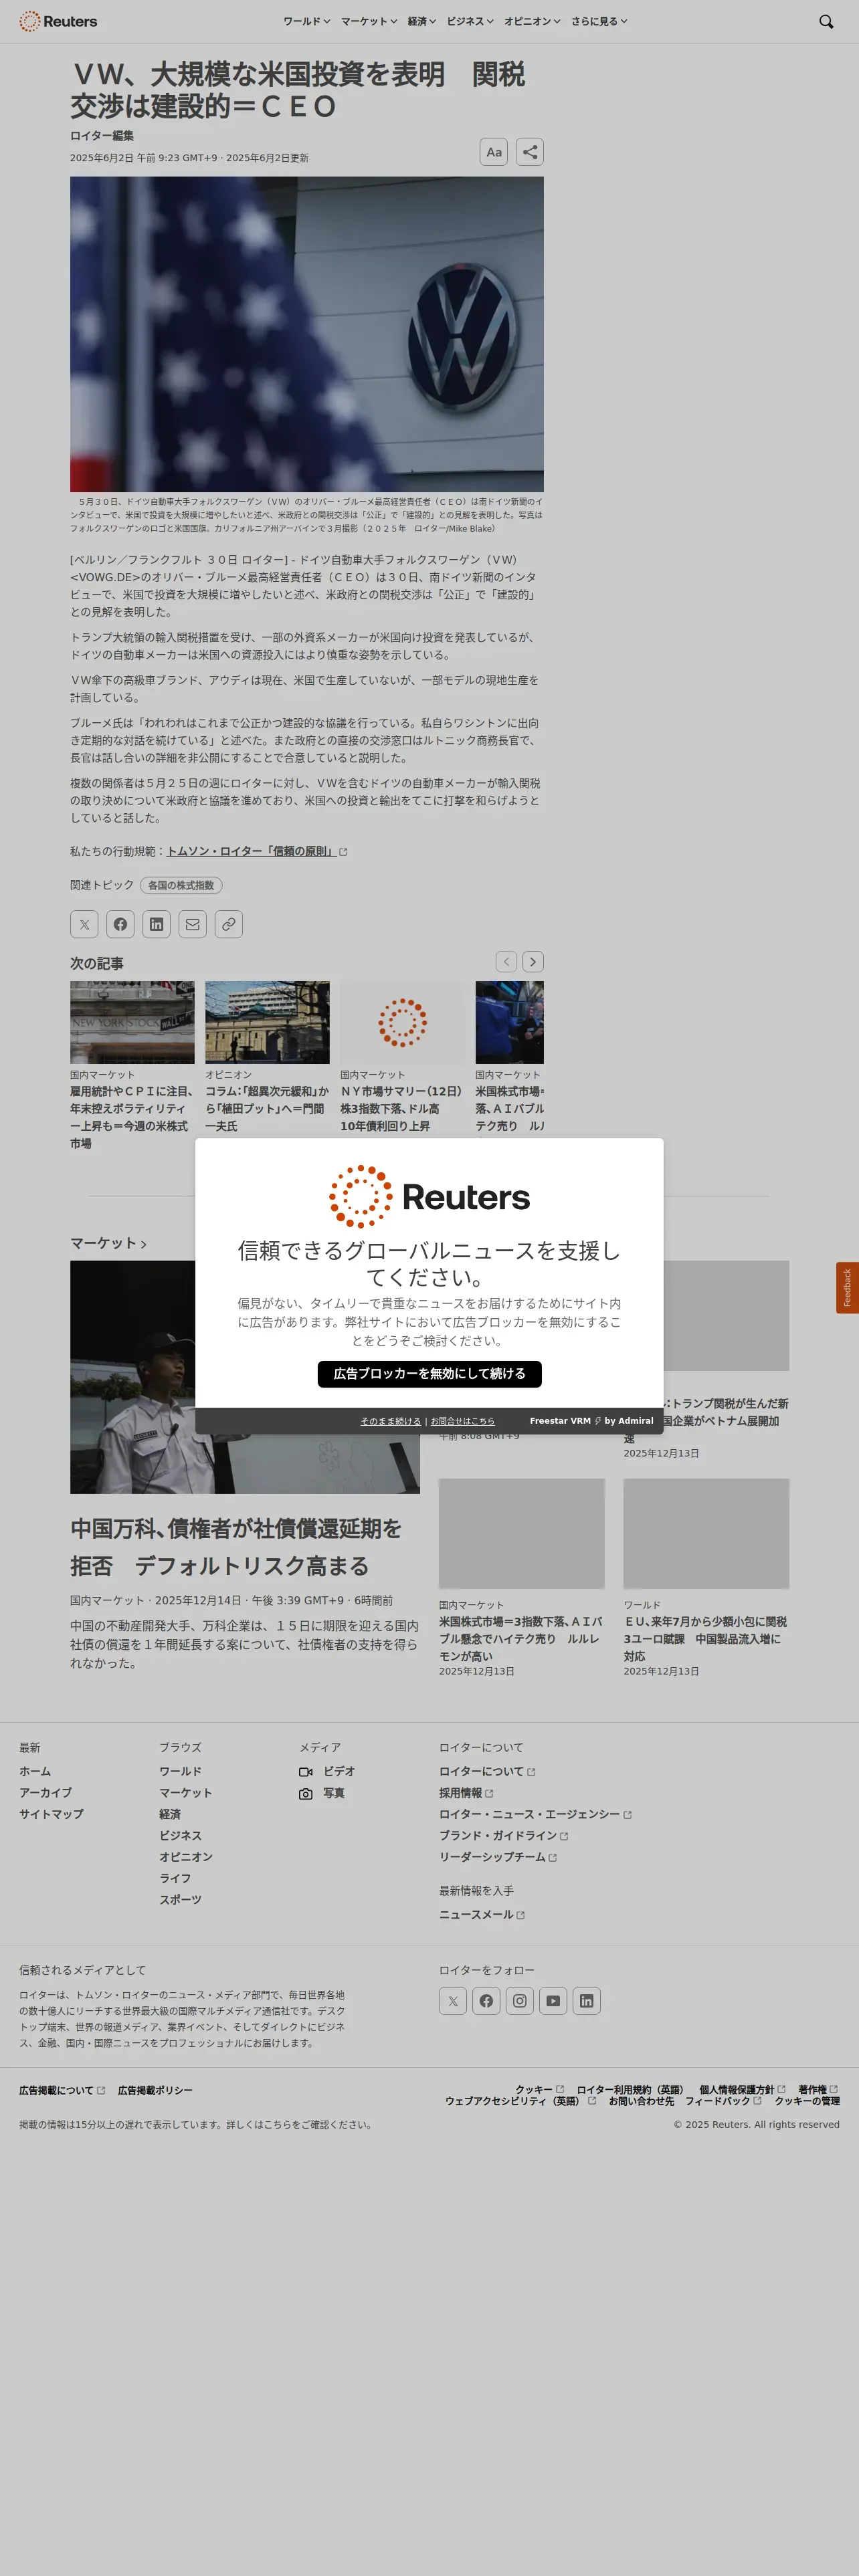Expand the オピニオン menu dropdown
Image resolution: width=859 pixels, height=2576 pixels.
click(532, 21)
